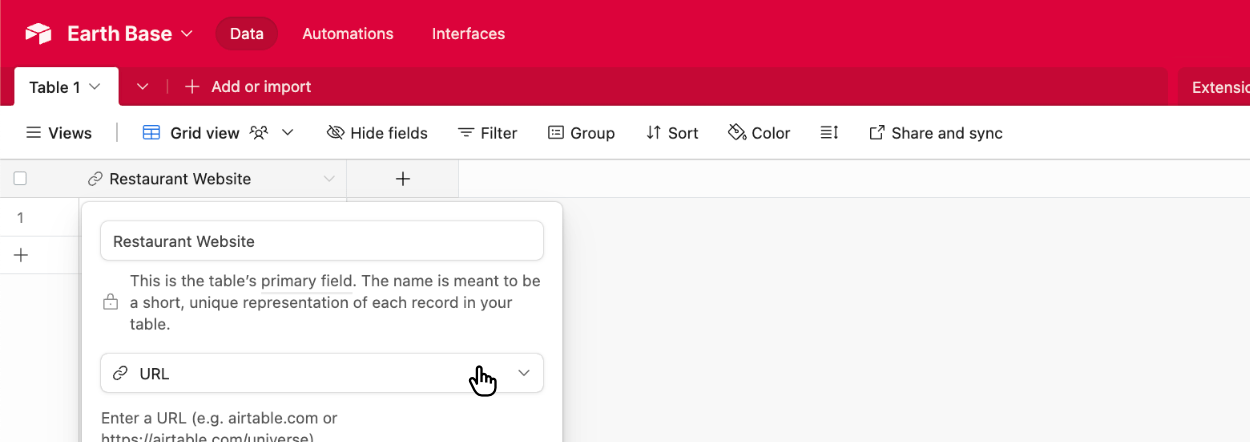Open the Automations tab
Viewport: 1250px width, 442px height.
tap(348, 33)
